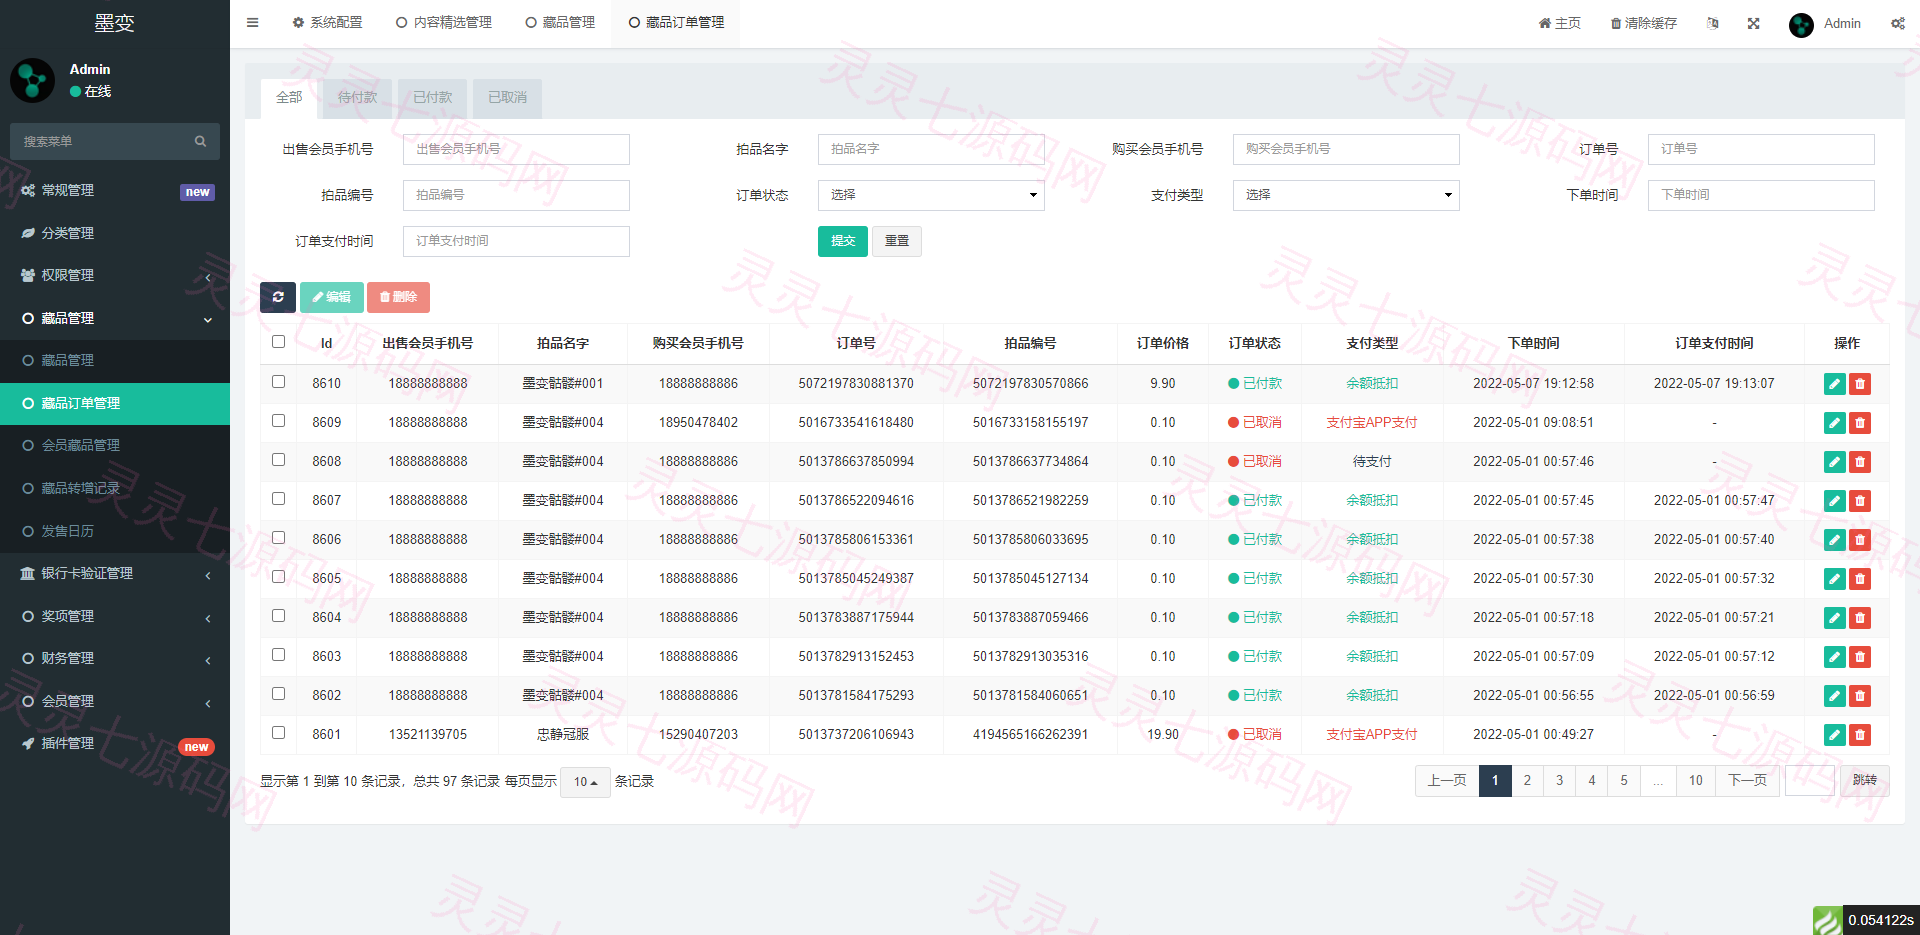Click the 主页 home icon link

pos(1559,23)
